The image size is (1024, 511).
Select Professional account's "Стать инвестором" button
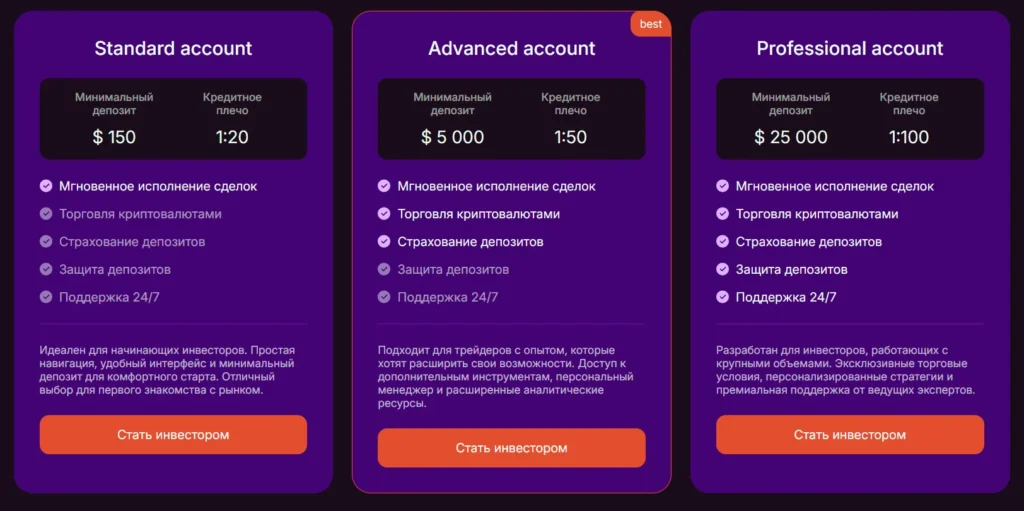coord(850,435)
